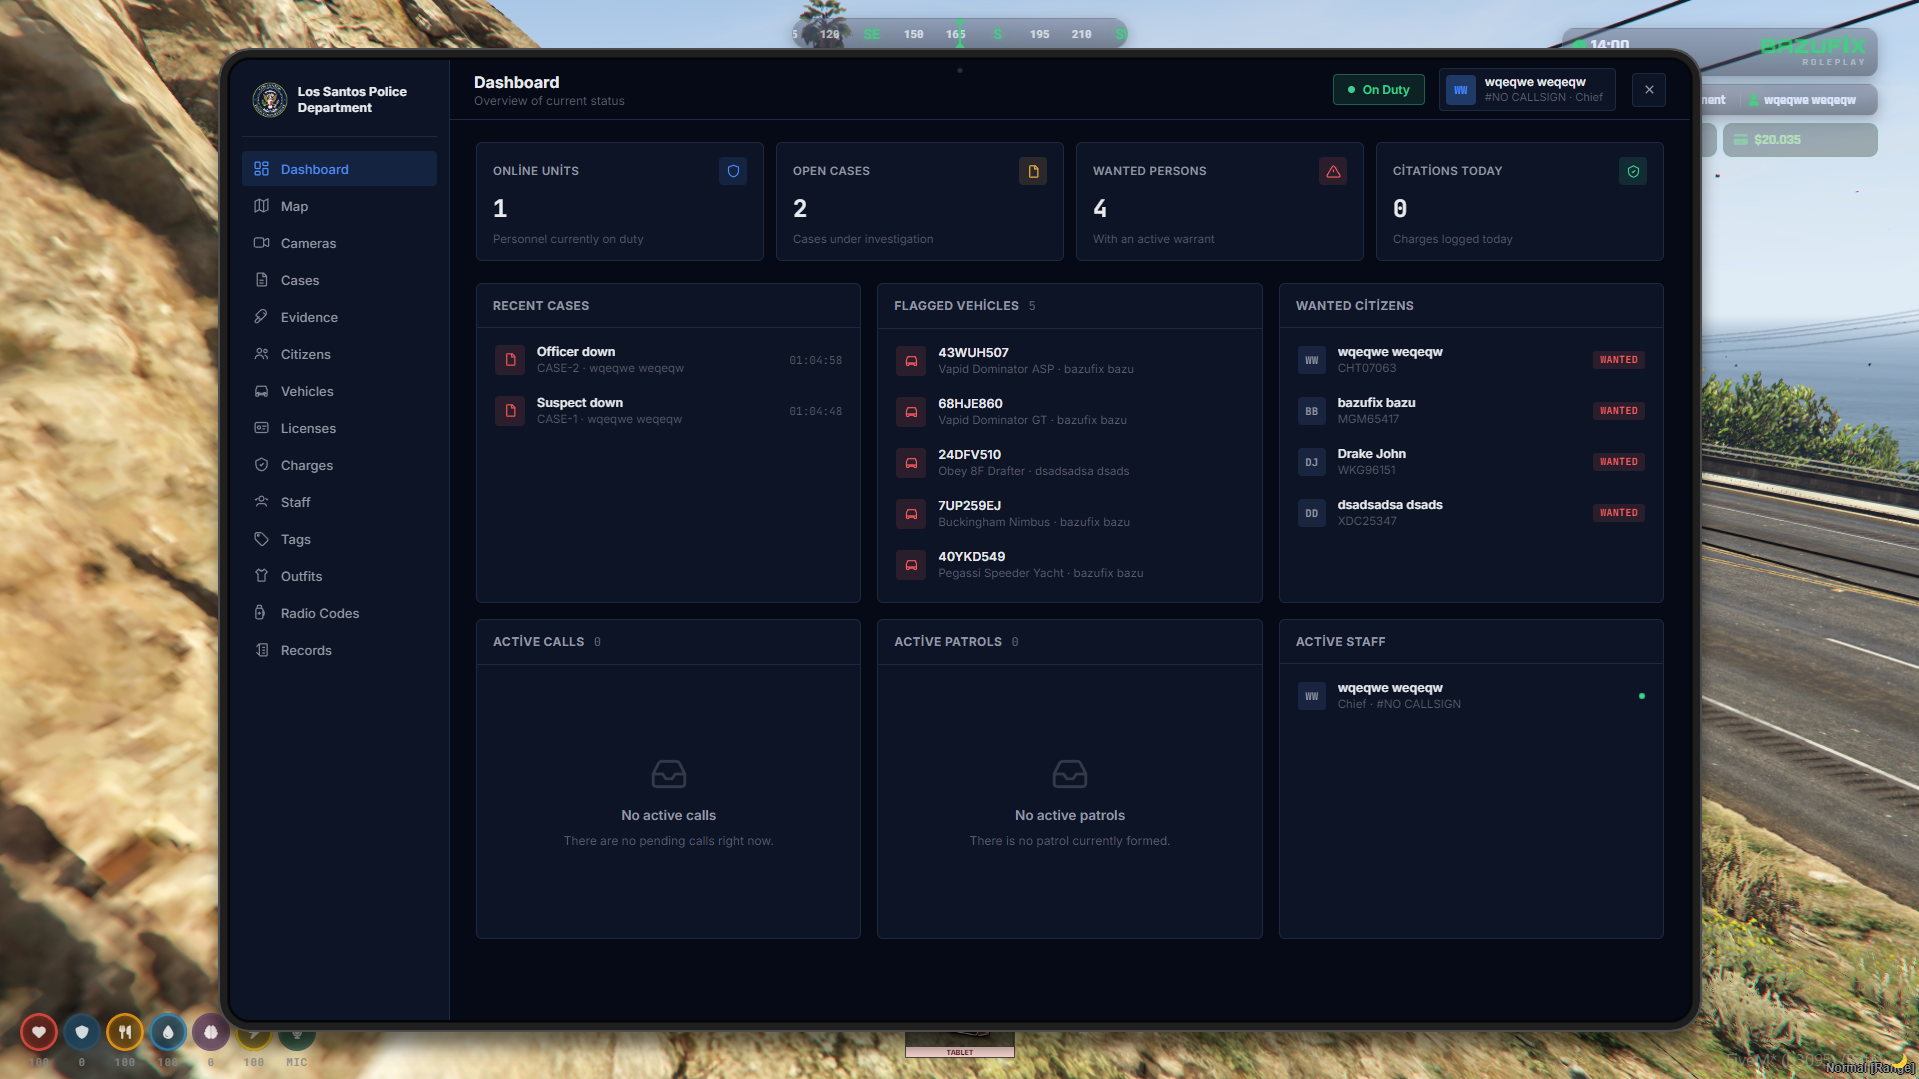Toggle the On Duty status button
The width and height of the screenshot is (1919, 1079).
[1378, 89]
